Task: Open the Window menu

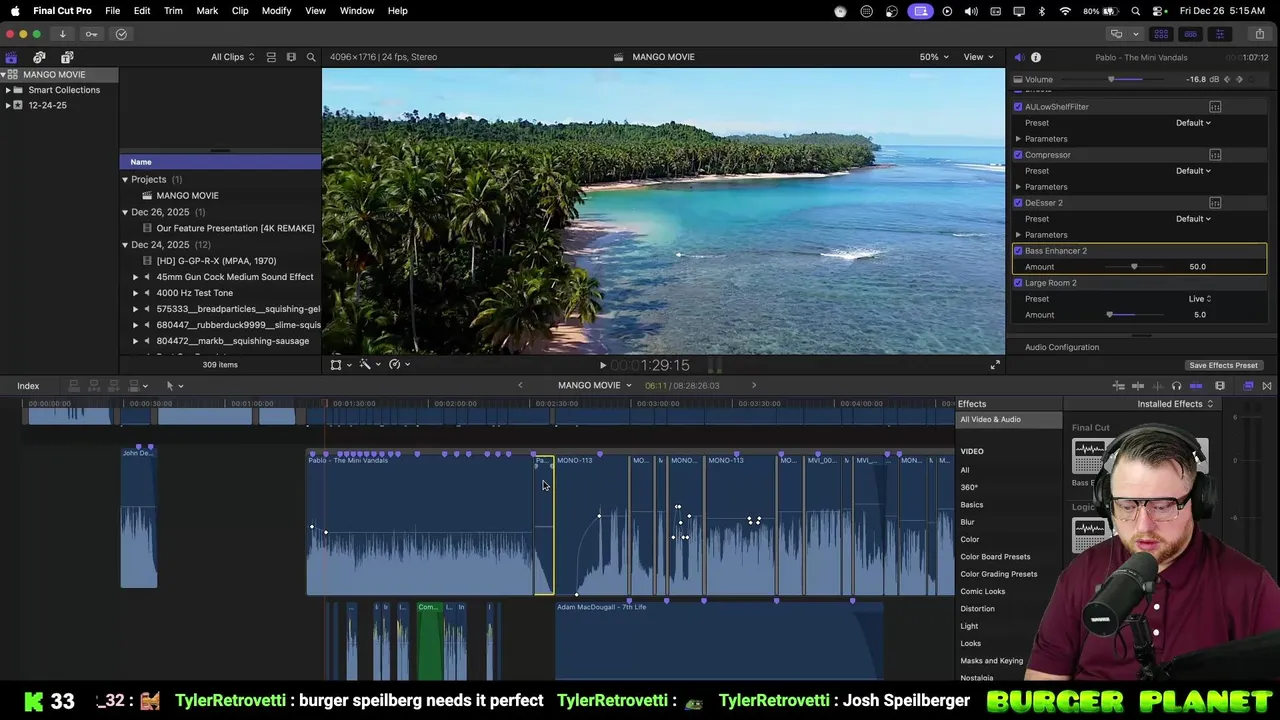Action: [x=357, y=11]
